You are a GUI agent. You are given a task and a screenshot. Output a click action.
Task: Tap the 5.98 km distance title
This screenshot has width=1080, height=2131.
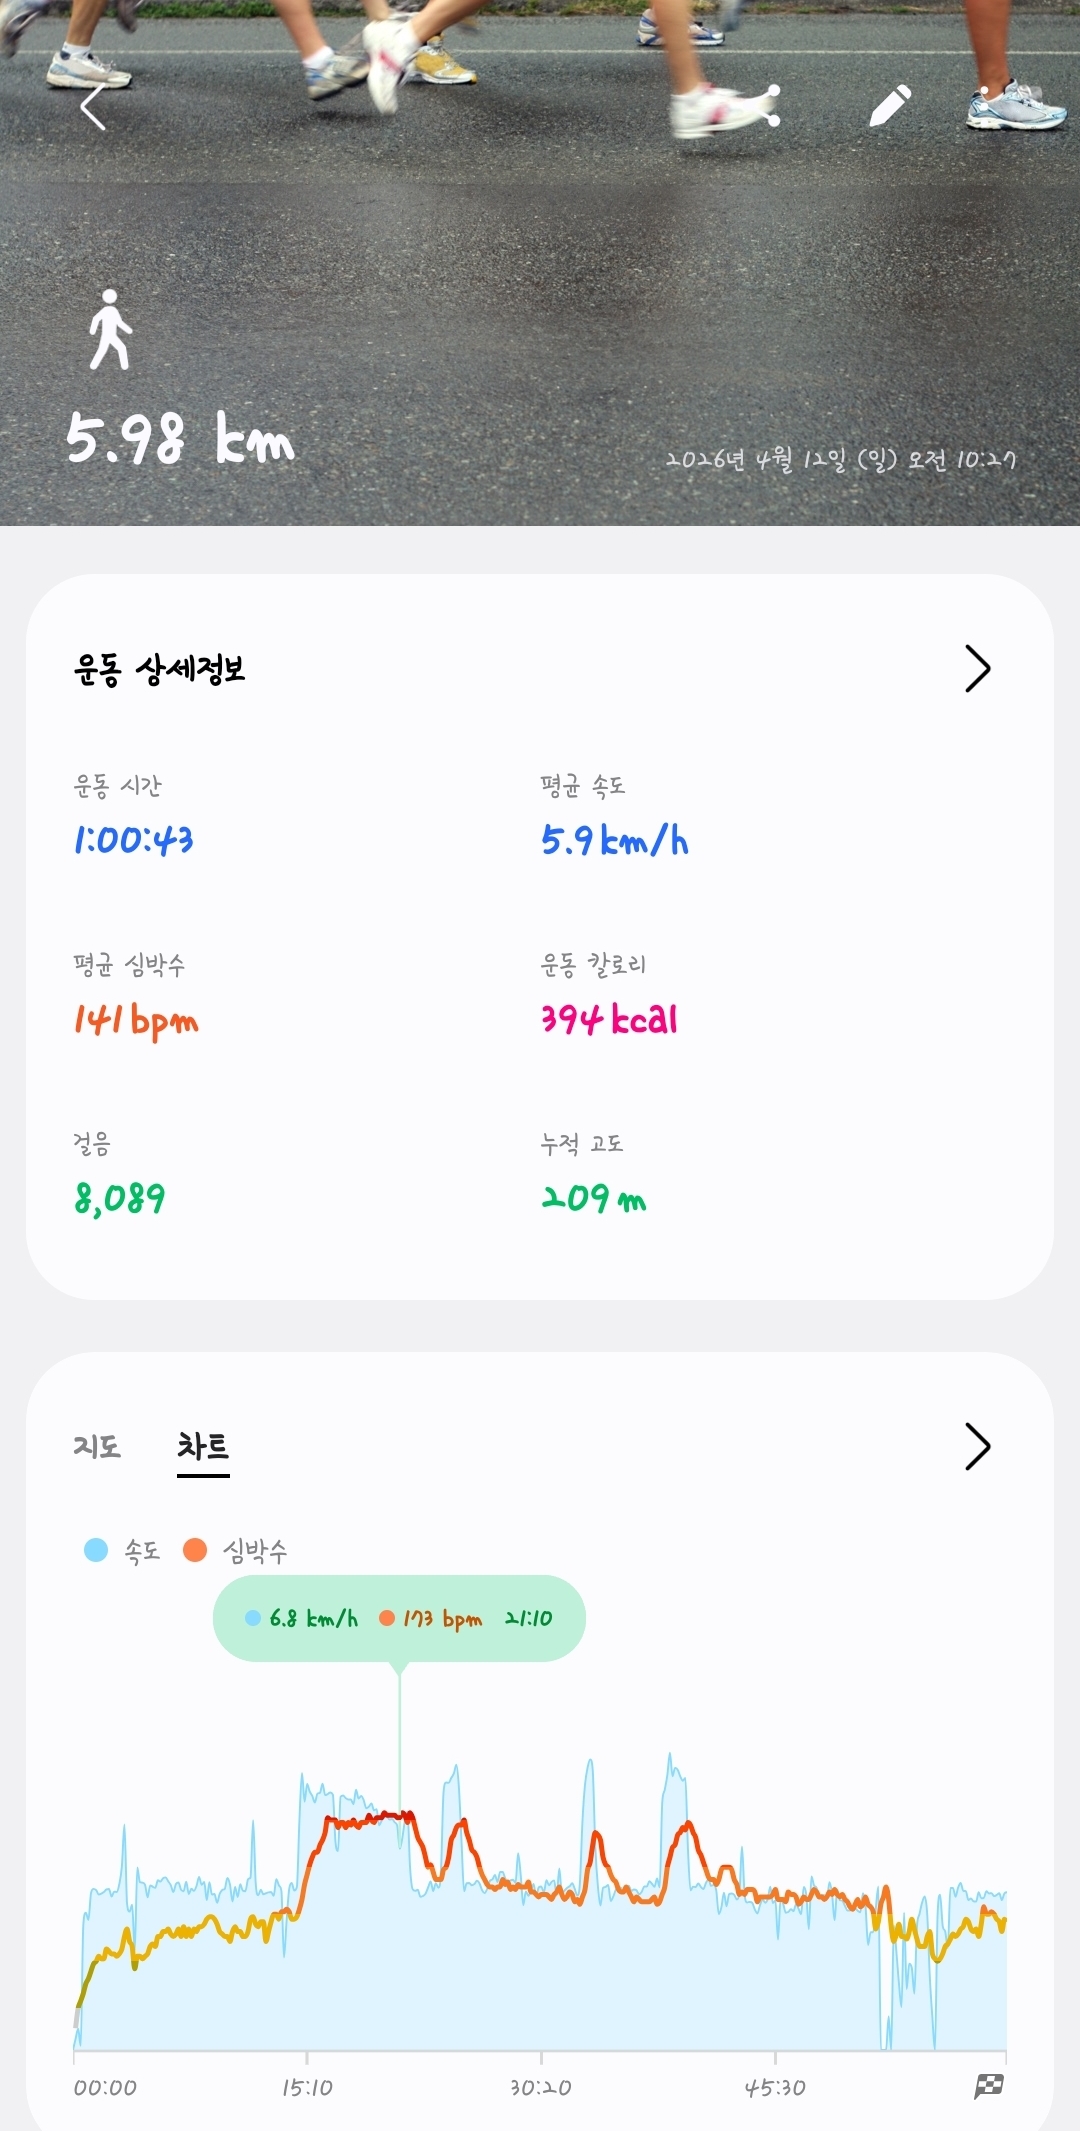coord(181,440)
